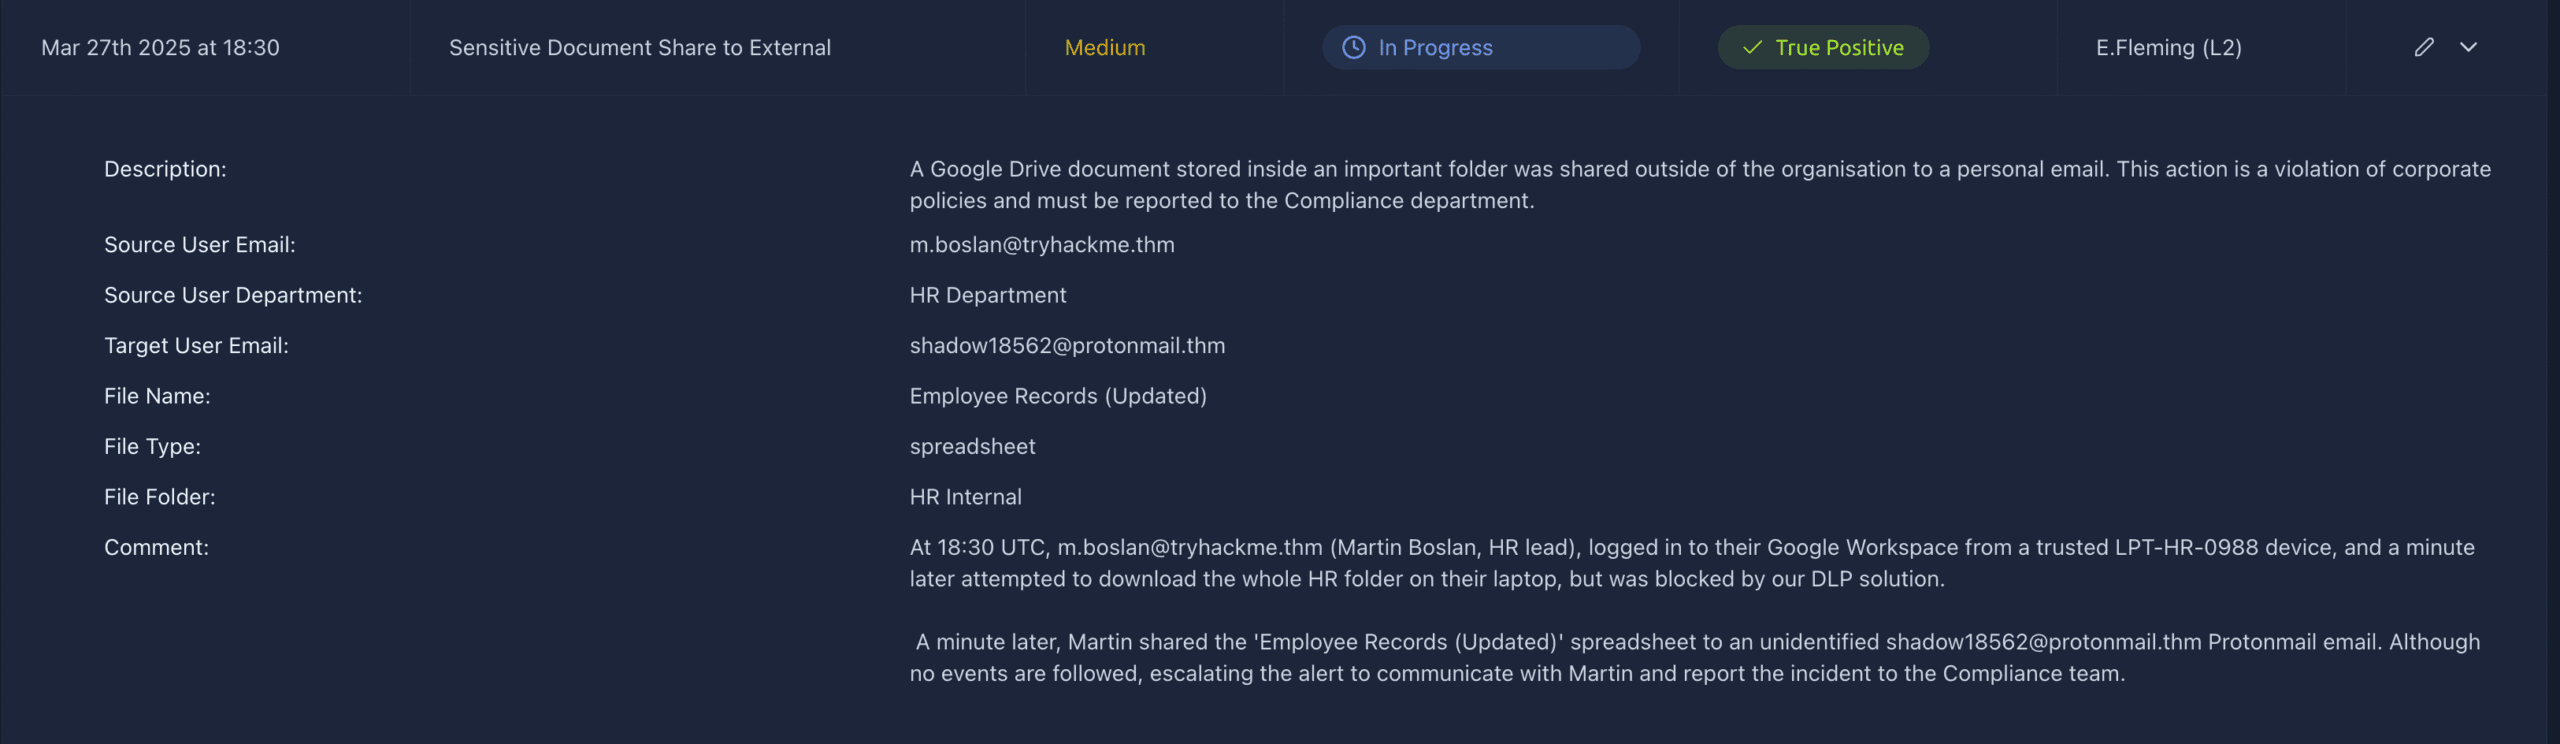Click the clock icon in the status badge
Screen dimensions: 2560x744
[1353, 48]
